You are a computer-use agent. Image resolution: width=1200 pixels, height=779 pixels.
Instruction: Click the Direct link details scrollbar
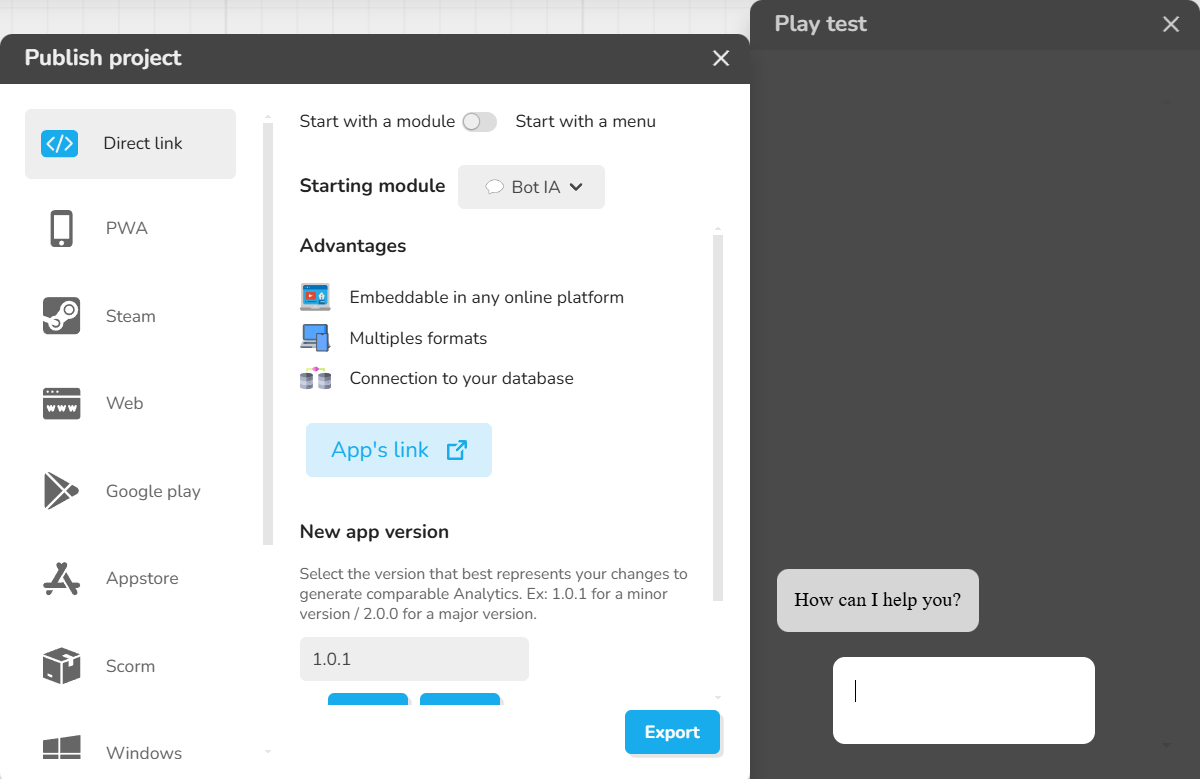click(717, 418)
